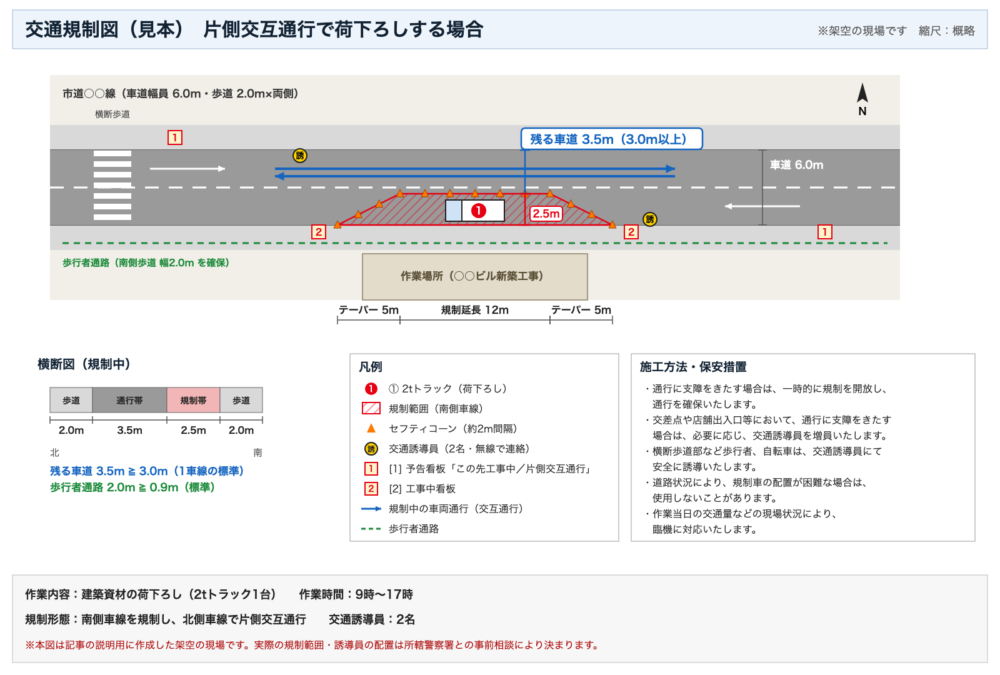Click the legend entry '① 2tトラック（荷下ろし）'
The width and height of the screenshot is (1000, 675).
coord(448,389)
